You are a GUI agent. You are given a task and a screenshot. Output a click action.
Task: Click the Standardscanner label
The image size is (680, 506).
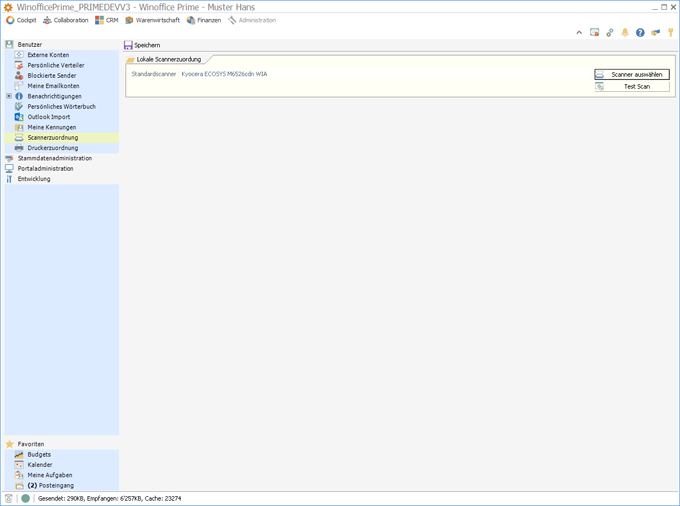click(154, 74)
